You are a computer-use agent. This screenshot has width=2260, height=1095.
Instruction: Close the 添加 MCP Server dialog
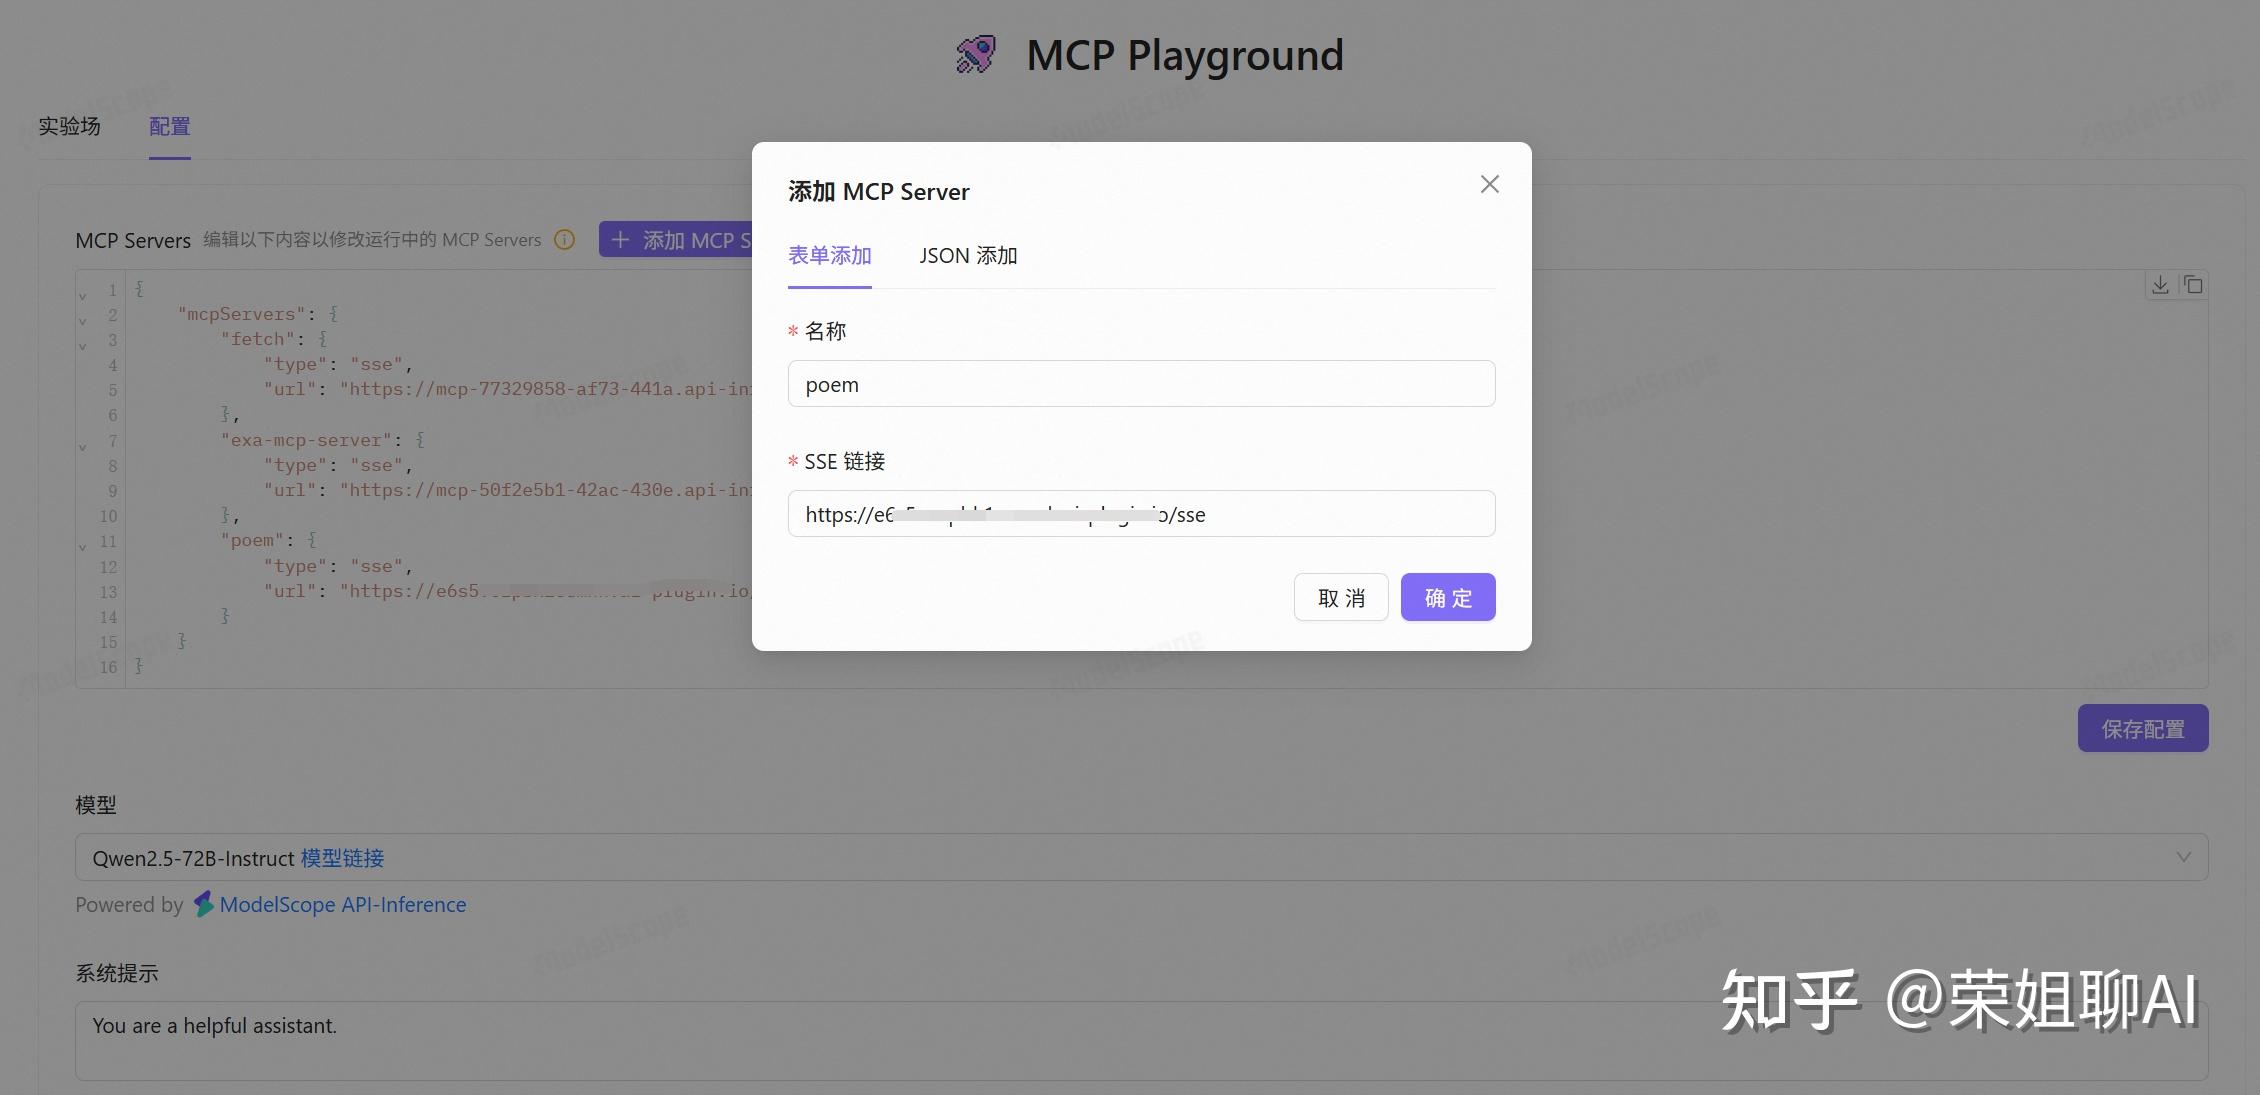(1489, 184)
